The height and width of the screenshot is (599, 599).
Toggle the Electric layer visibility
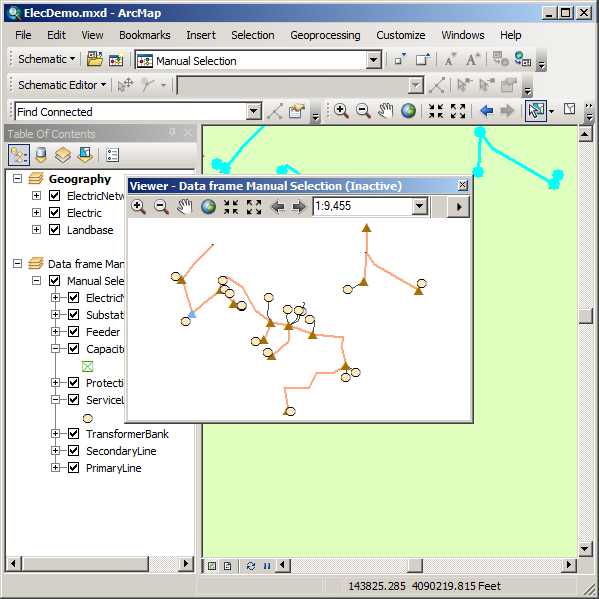point(55,212)
